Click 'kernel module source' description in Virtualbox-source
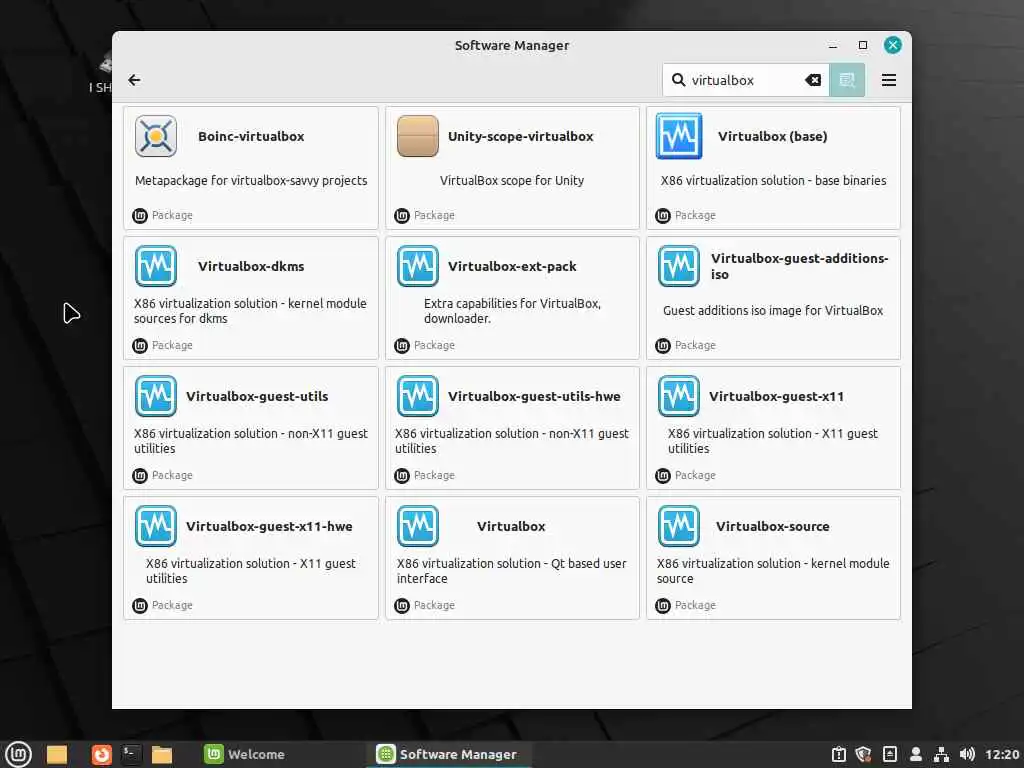Viewport: 1024px width, 768px height. (x=773, y=571)
